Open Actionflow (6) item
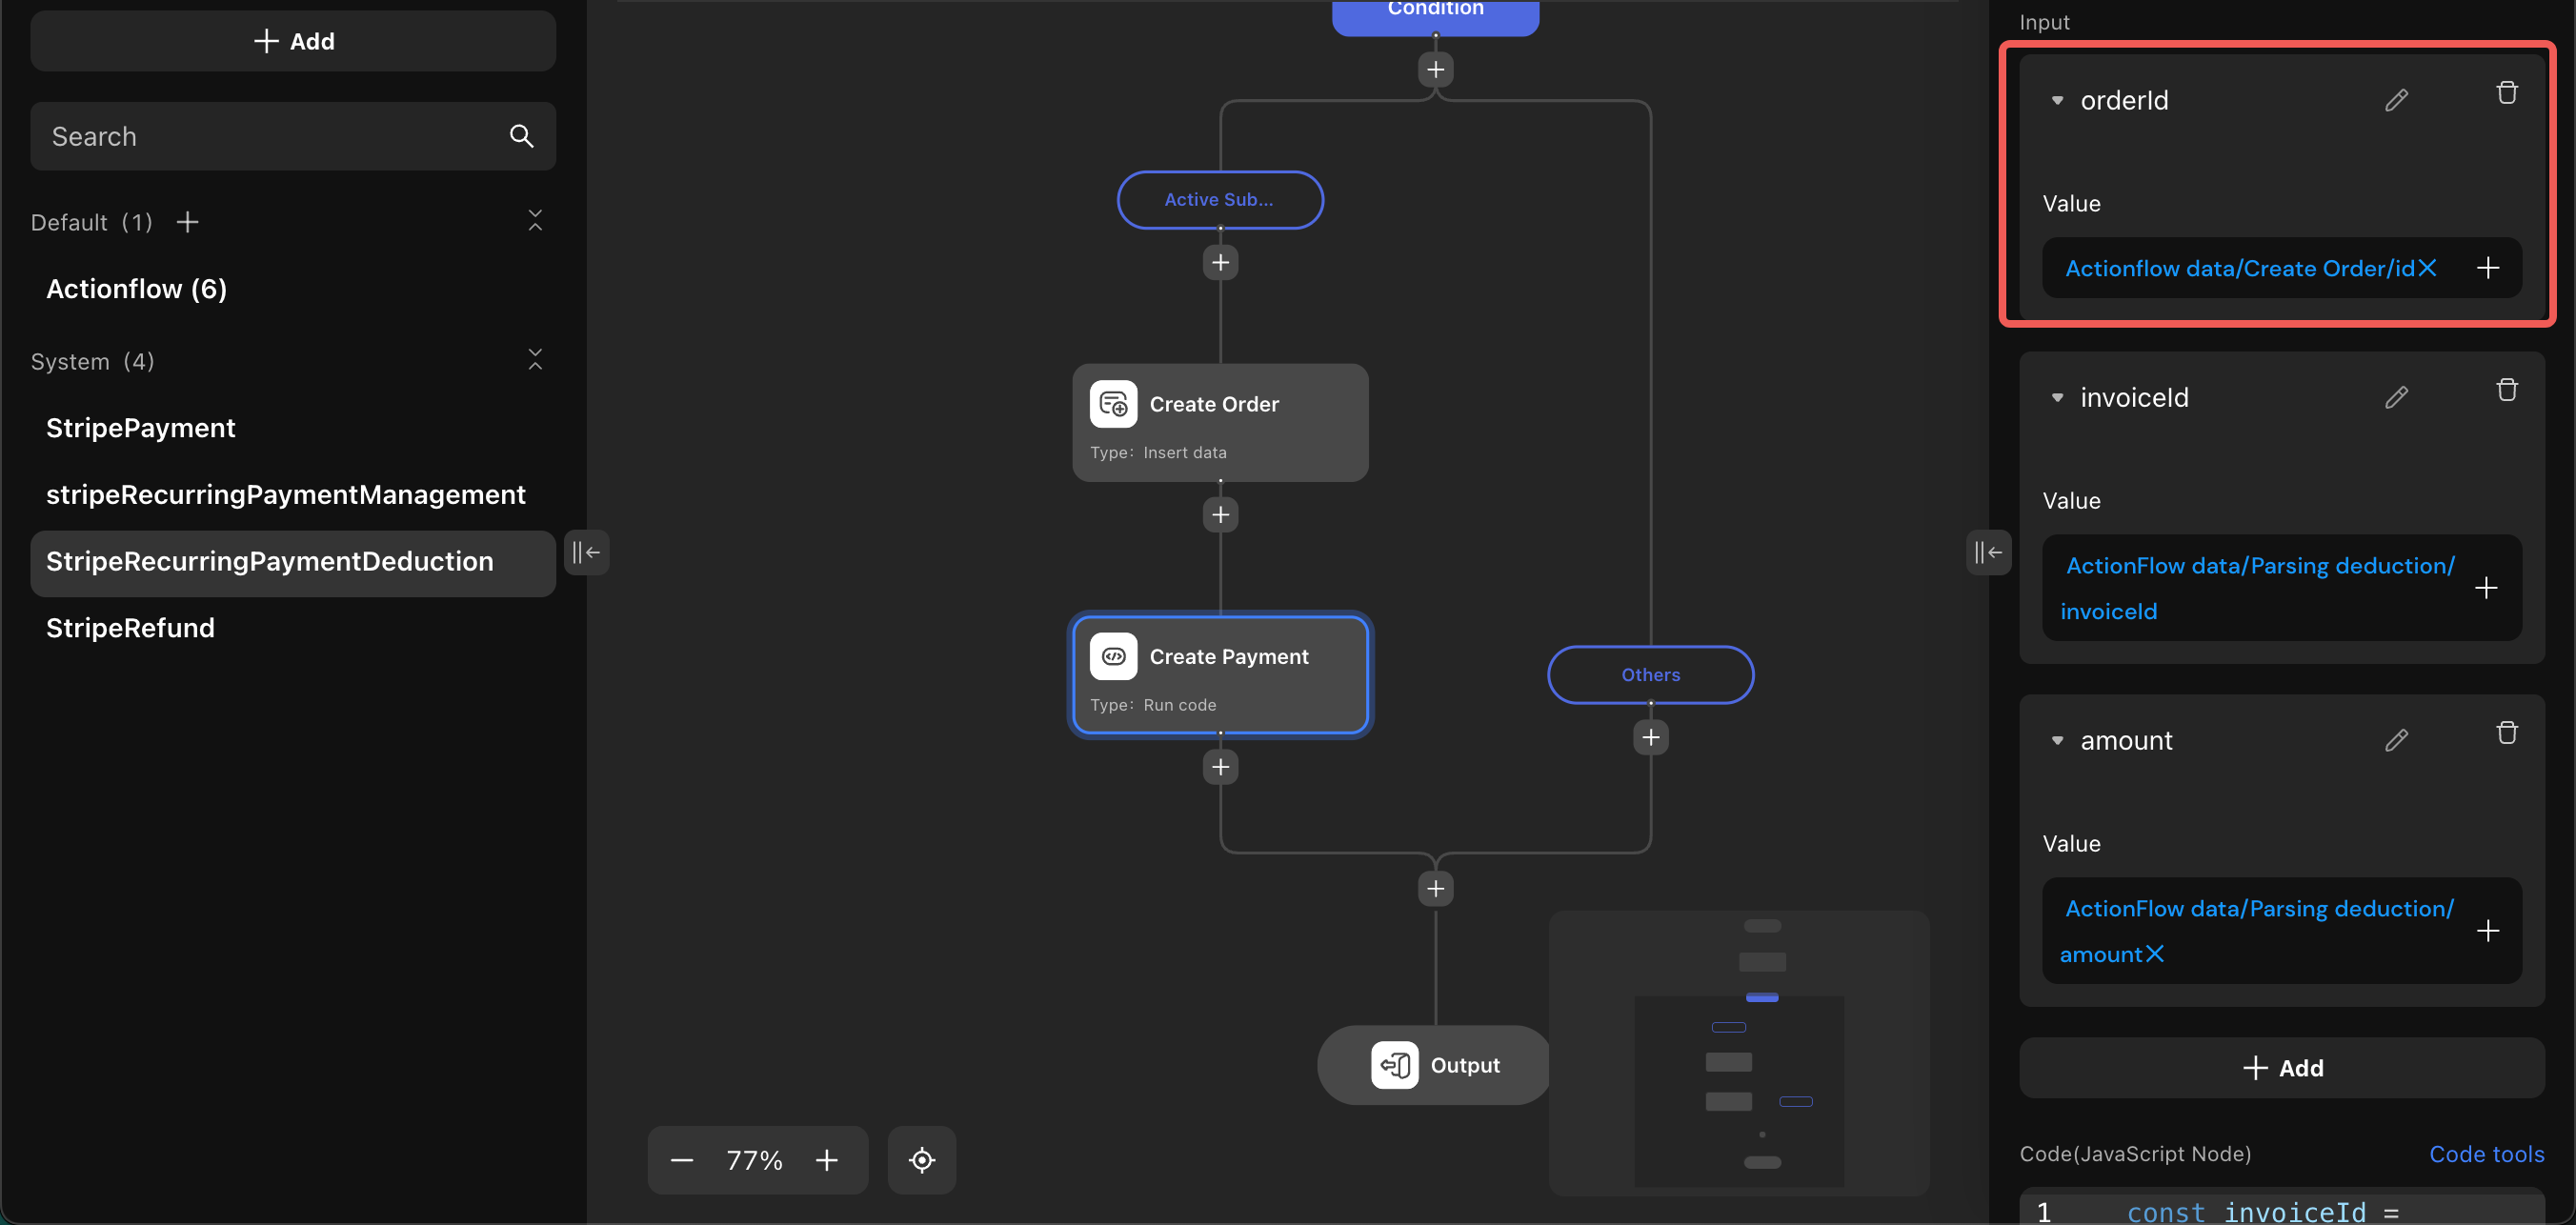The image size is (2576, 1225). pyautogui.click(x=137, y=289)
